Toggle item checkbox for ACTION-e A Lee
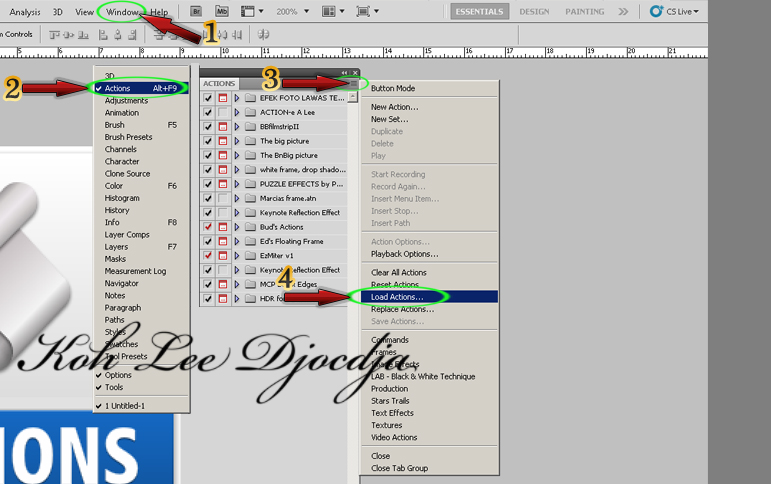Viewport: 771px width, 484px height. (x=208, y=112)
